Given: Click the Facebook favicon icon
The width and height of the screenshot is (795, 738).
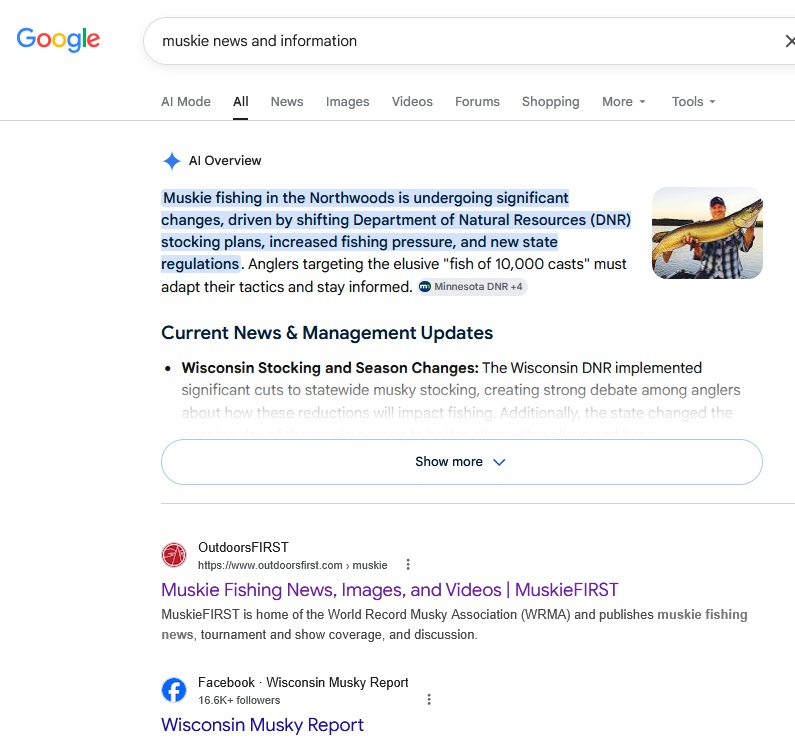Looking at the screenshot, I should coord(174,690).
